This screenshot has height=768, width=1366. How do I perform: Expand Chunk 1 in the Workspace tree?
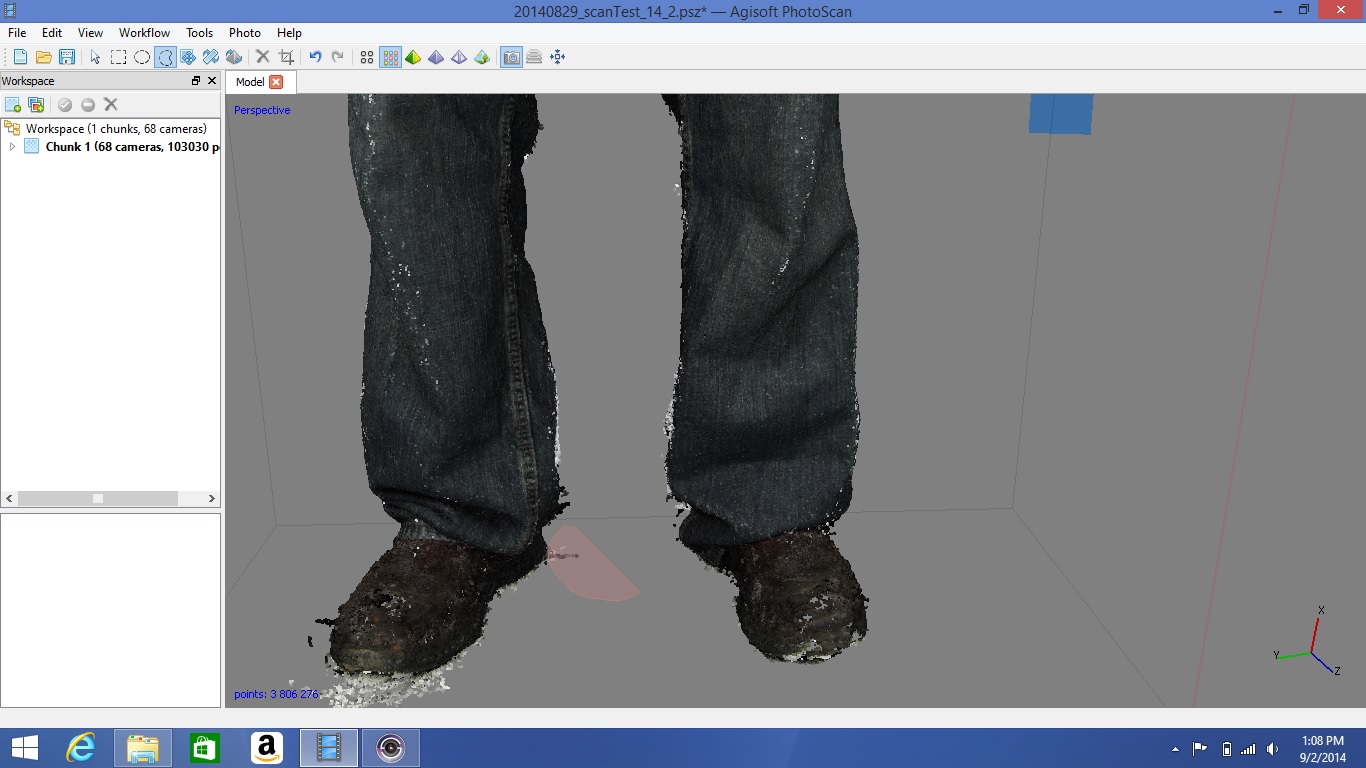pos(12,146)
